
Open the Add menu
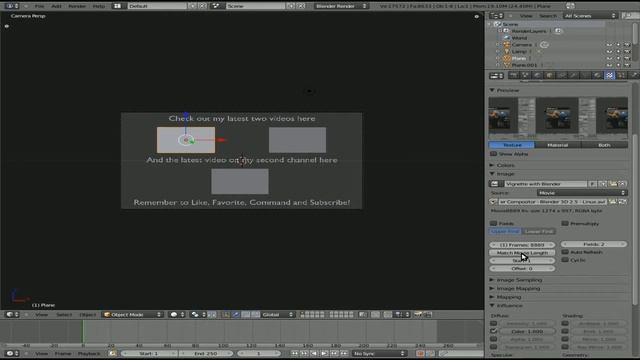pos(56,6)
